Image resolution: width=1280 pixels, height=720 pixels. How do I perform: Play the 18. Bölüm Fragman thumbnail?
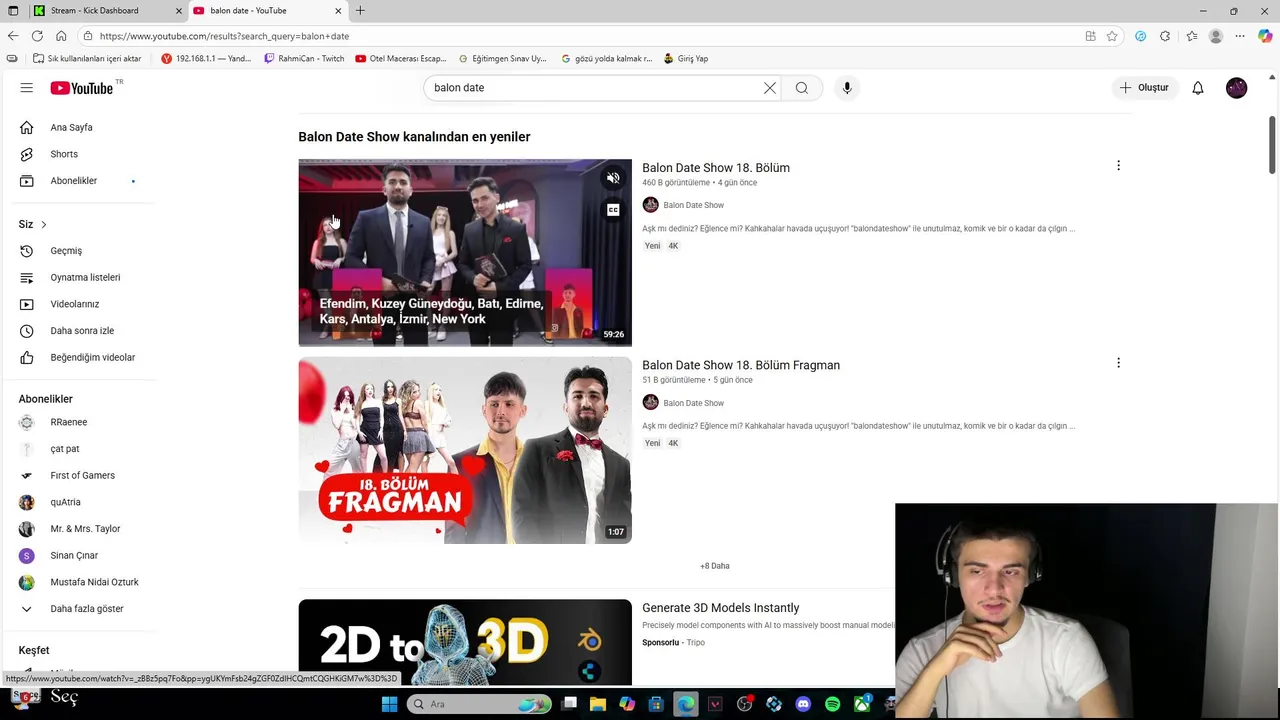(465, 450)
